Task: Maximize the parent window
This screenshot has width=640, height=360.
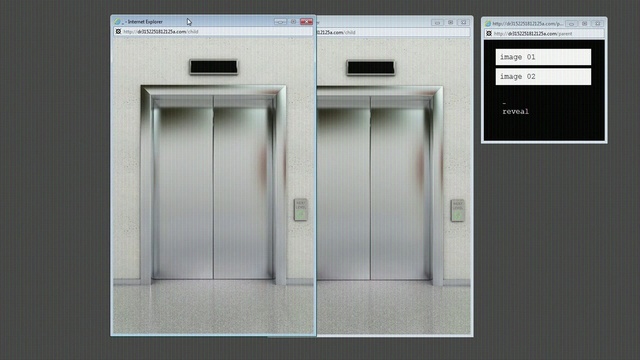Action: [584, 24]
